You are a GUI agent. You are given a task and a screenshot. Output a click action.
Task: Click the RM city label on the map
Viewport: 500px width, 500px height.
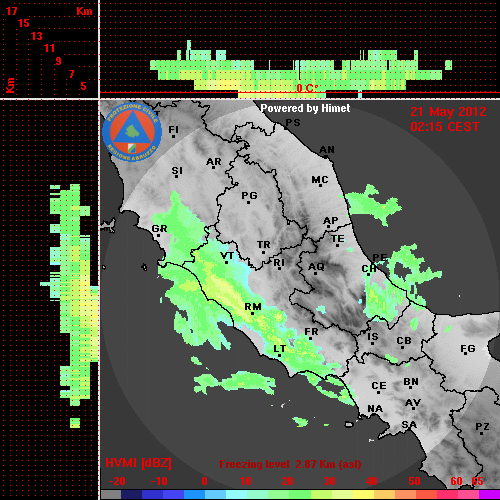click(253, 307)
